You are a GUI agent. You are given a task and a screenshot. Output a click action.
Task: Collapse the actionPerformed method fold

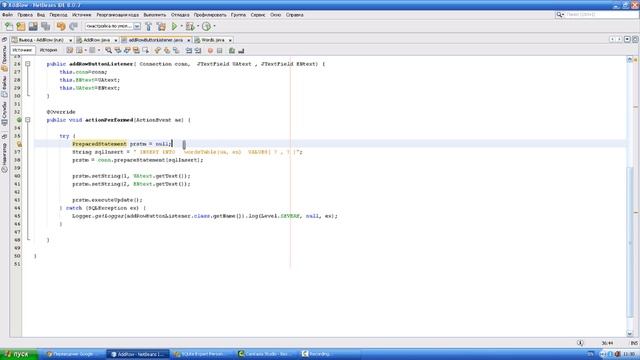(x=28, y=120)
